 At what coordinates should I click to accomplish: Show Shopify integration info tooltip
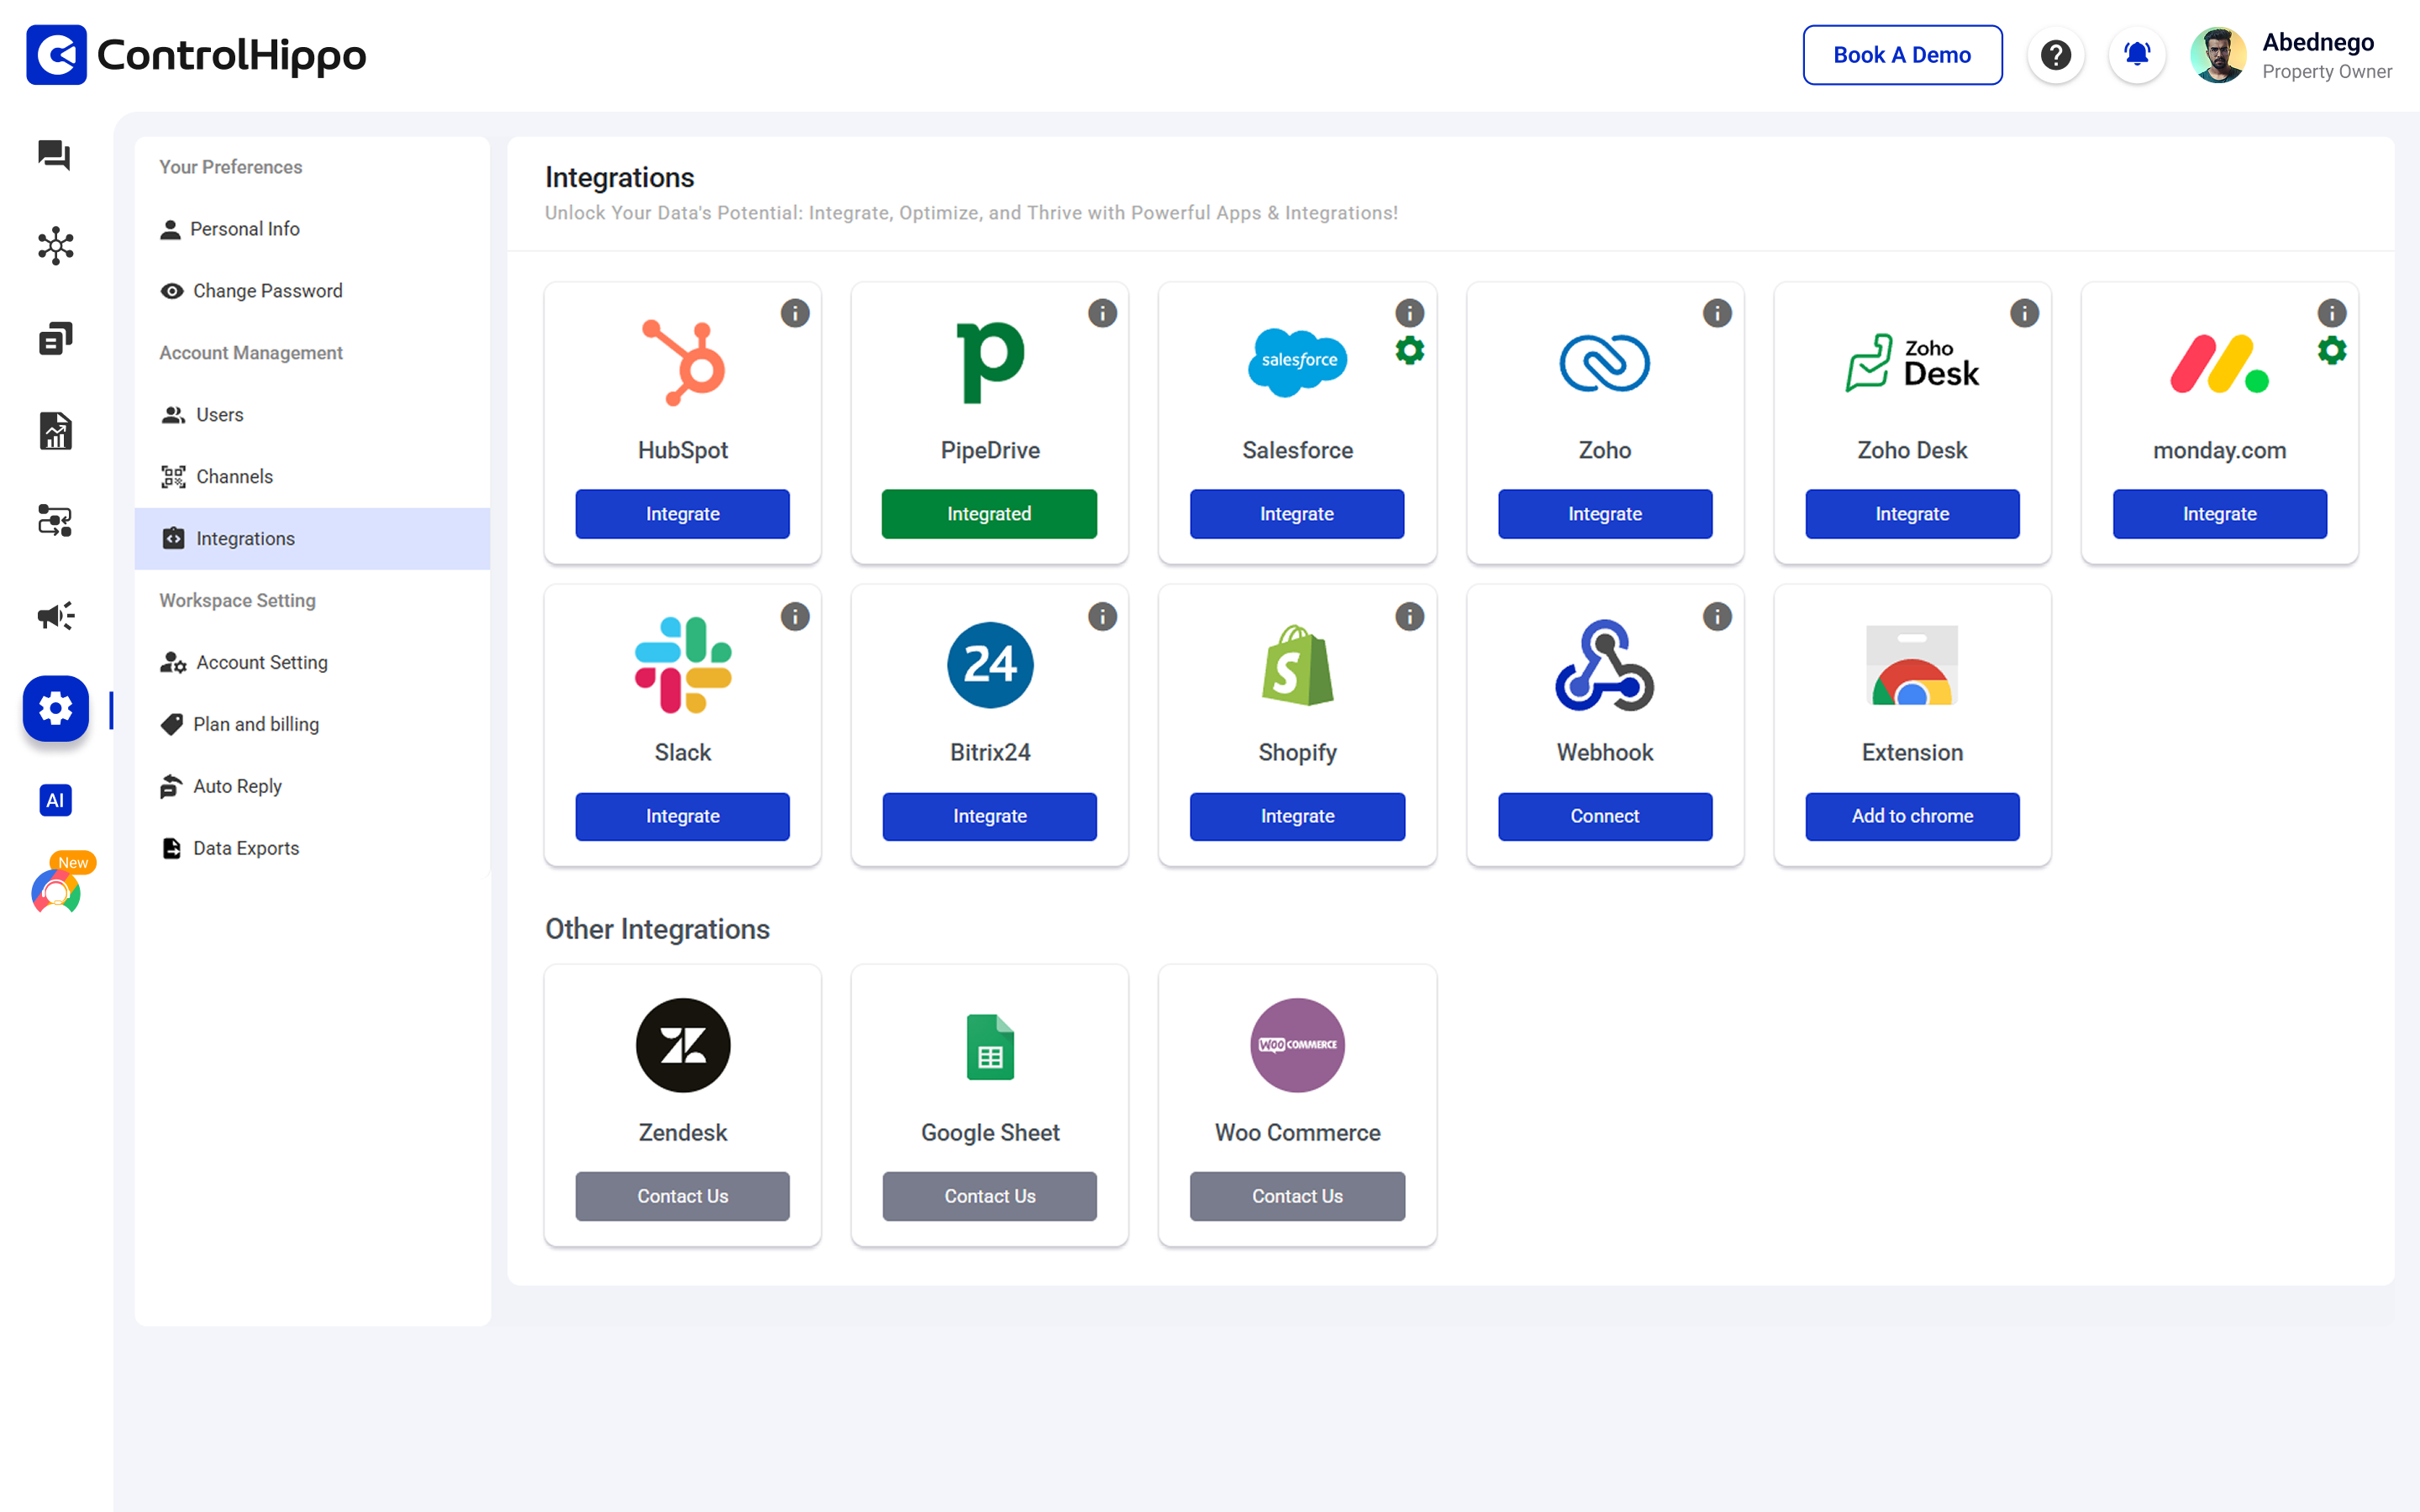pyautogui.click(x=1410, y=617)
